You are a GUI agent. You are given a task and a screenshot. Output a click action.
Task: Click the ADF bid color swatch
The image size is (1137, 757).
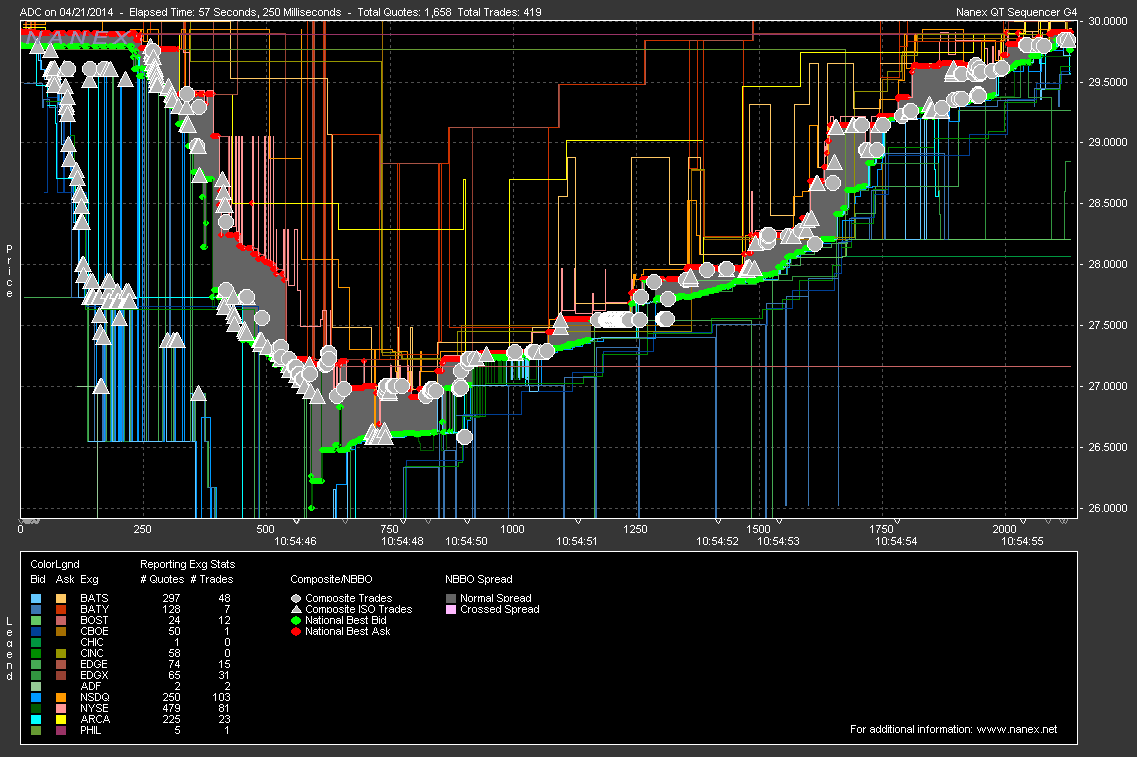[x=36, y=686]
